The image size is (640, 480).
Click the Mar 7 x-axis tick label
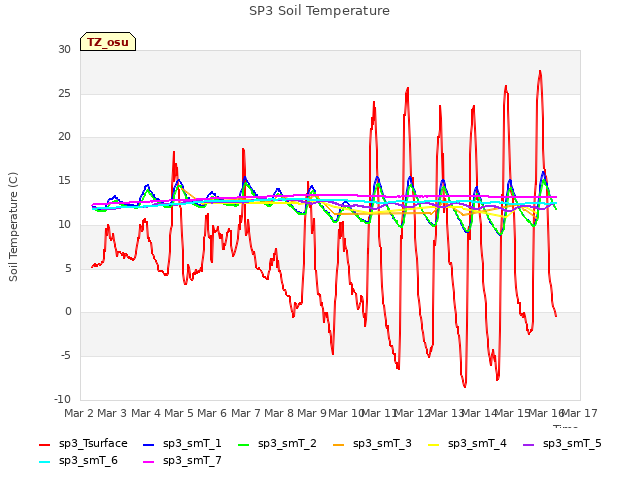coord(246,413)
